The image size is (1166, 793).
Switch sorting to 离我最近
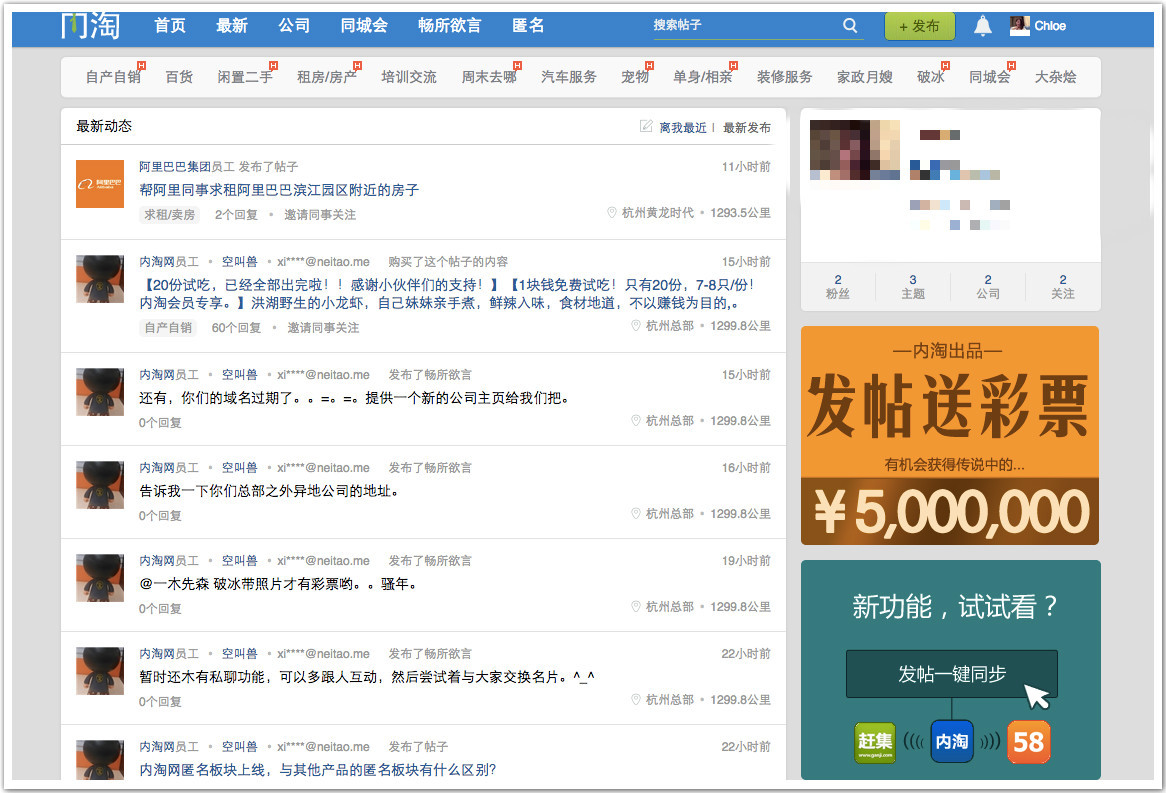click(x=682, y=127)
